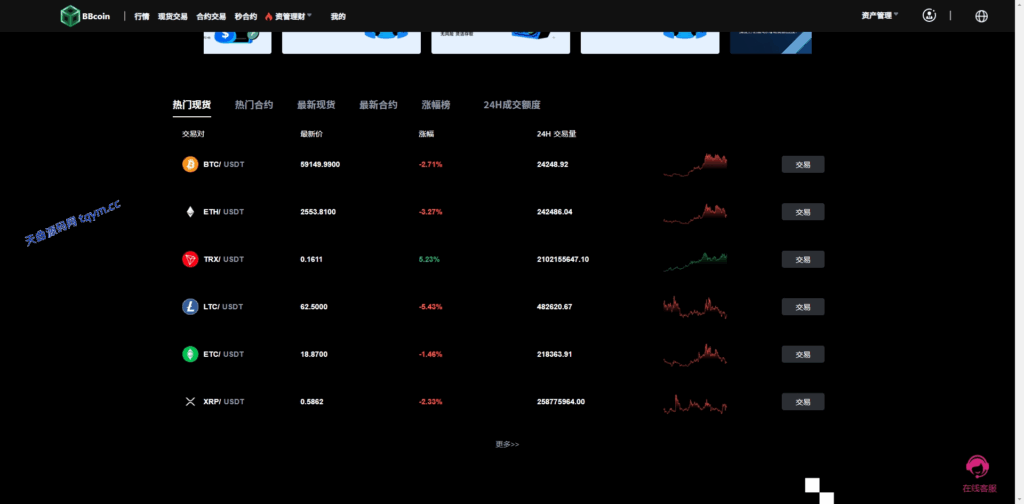
Task: Switch to the 最新合约 tab
Action: (378, 104)
